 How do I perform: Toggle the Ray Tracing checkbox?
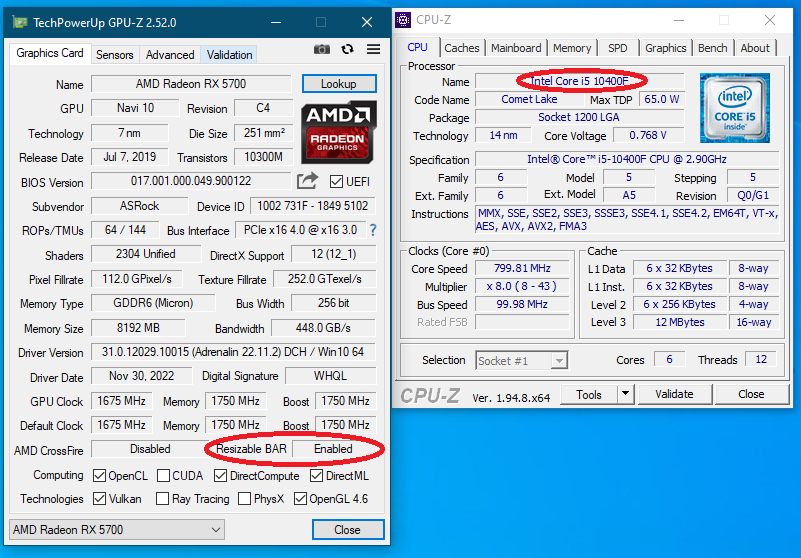(x=162, y=499)
